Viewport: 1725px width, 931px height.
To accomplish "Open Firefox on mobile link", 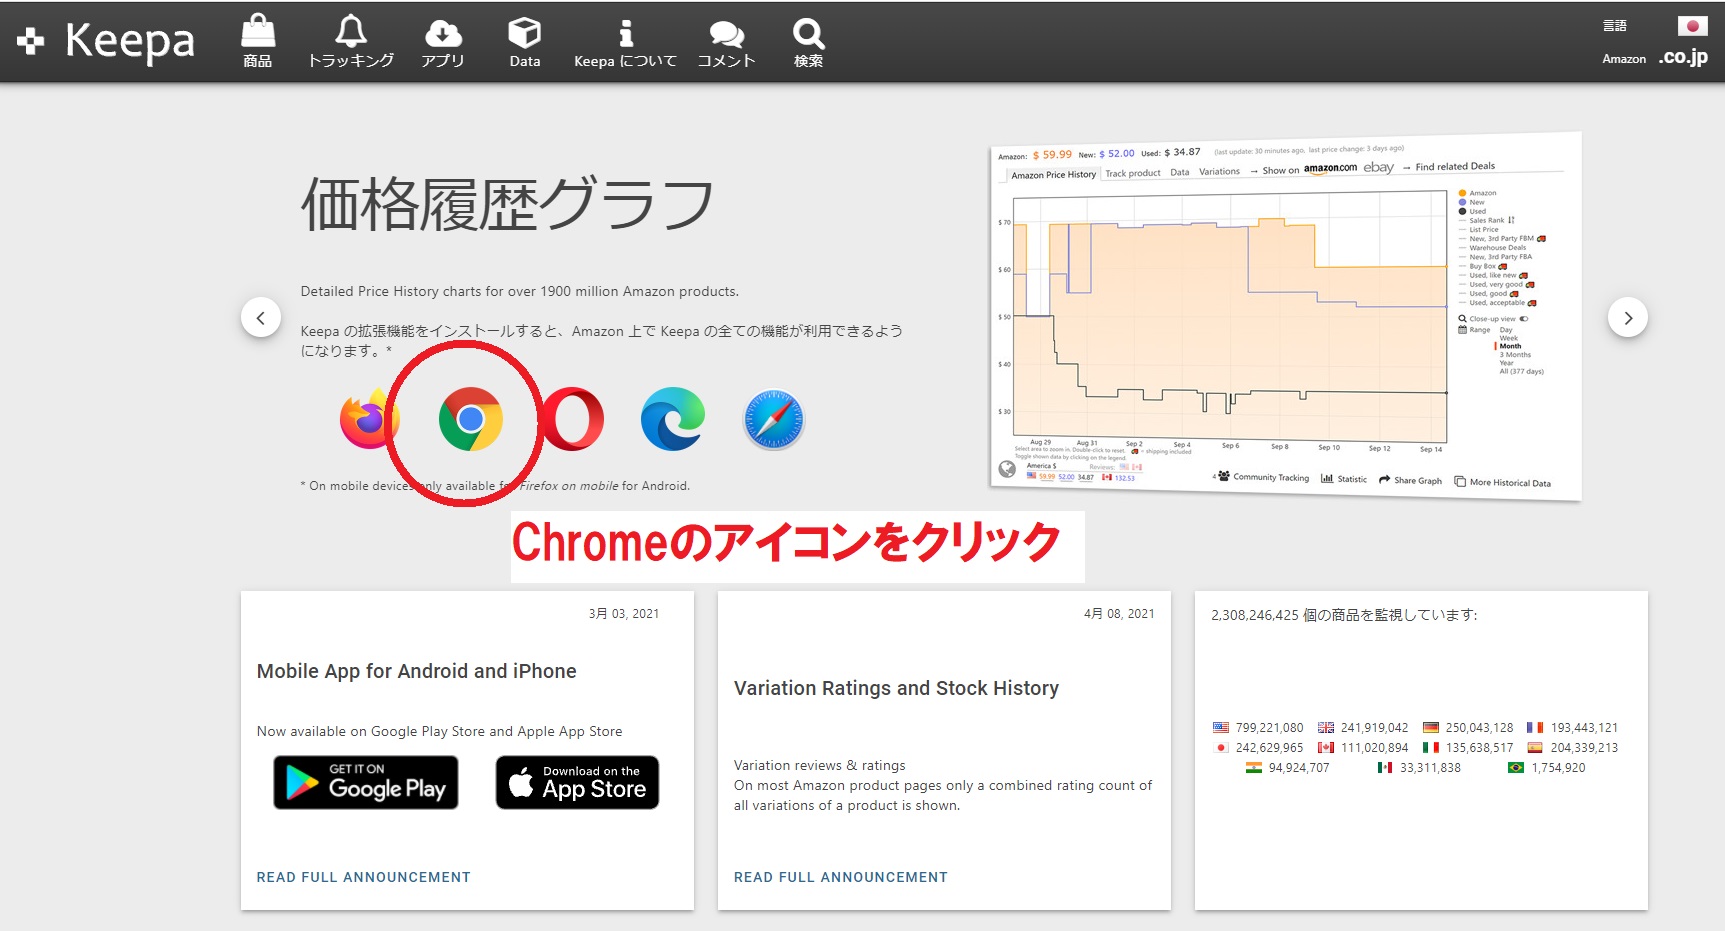I will point(568,486).
